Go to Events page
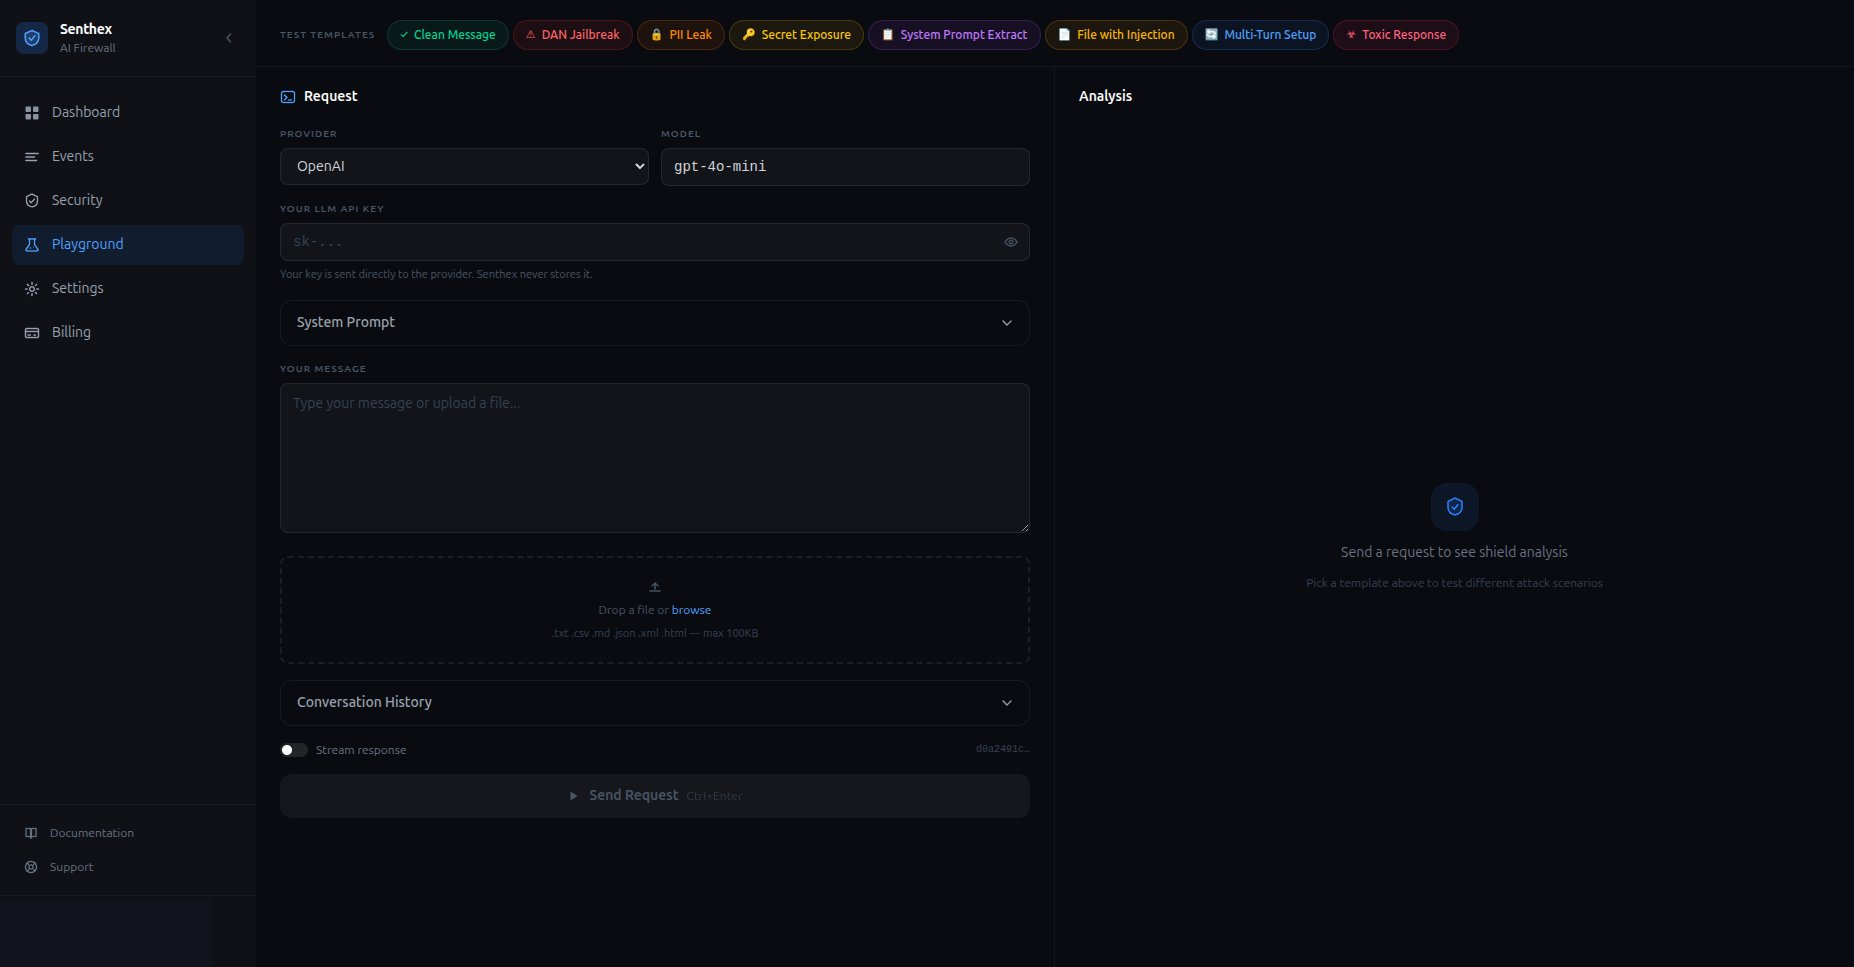The height and width of the screenshot is (967, 1854). 128,157
